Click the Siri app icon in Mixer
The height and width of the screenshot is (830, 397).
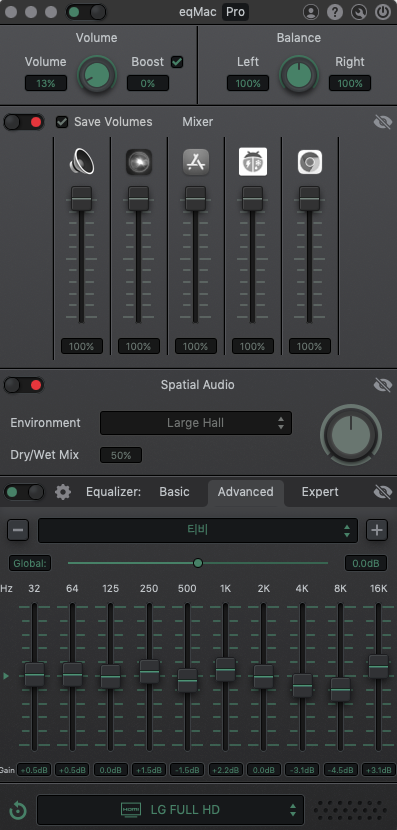[x=139, y=161]
